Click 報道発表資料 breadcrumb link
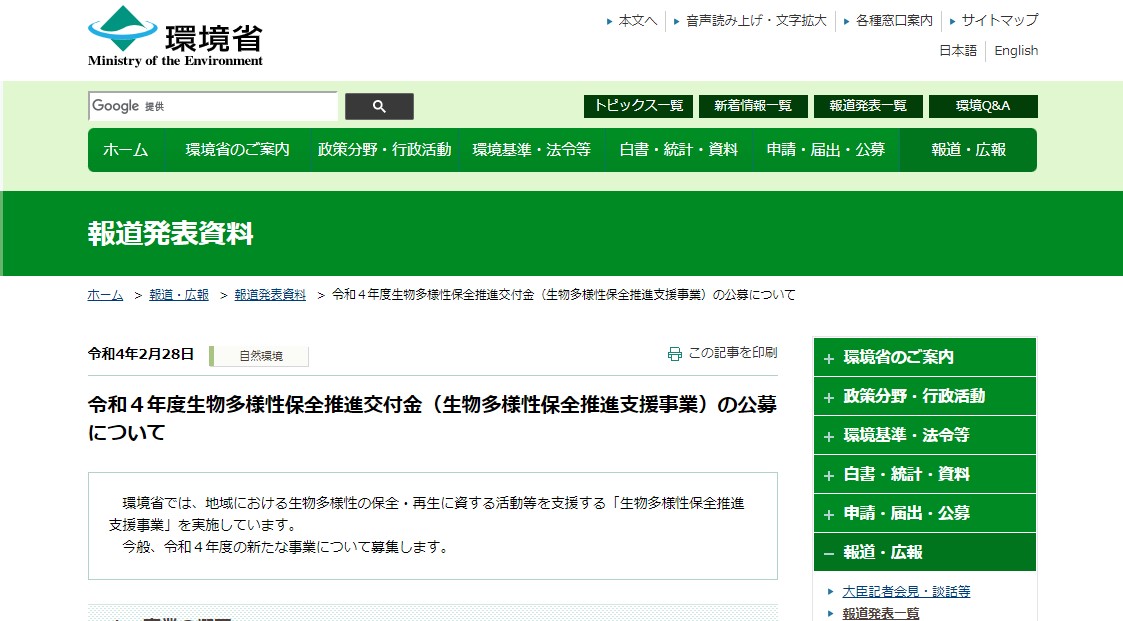The width and height of the screenshot is (1123, 621). (x=270, y=295)
